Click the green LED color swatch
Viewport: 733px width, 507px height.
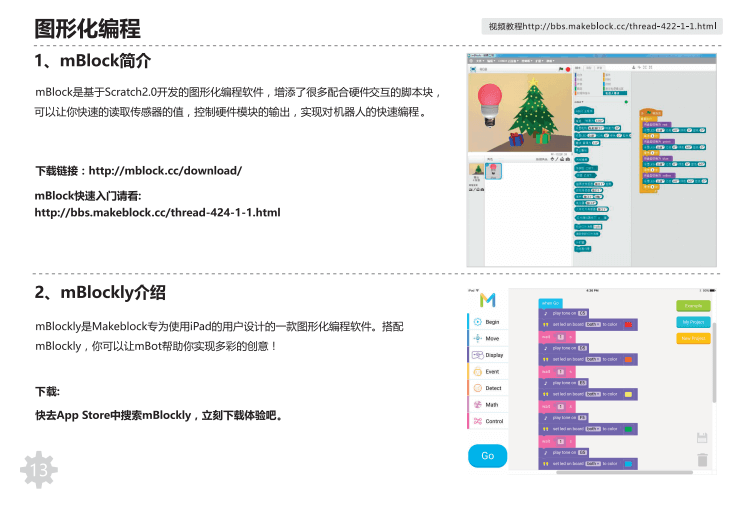coord(628,429)
